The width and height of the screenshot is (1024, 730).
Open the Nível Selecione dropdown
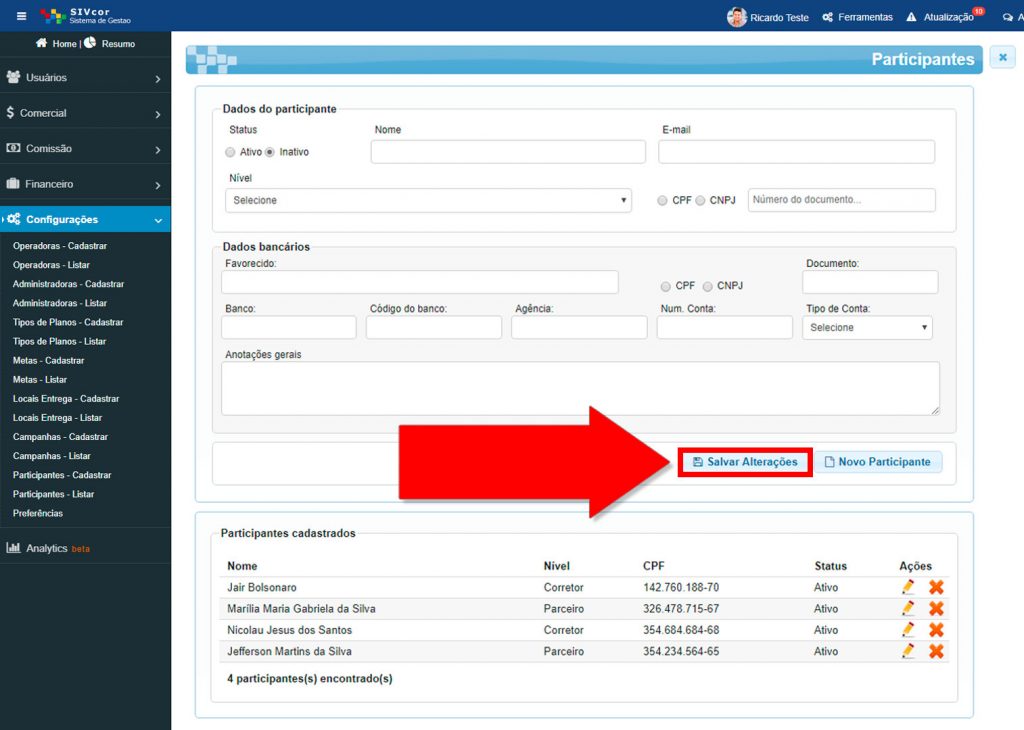[x=428, y=200]
